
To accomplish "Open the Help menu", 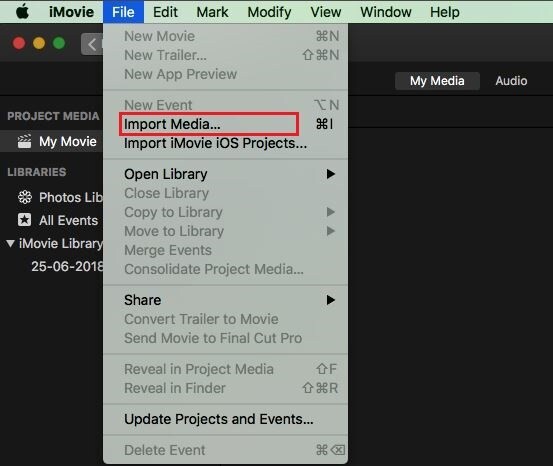I will pos(444,12).
